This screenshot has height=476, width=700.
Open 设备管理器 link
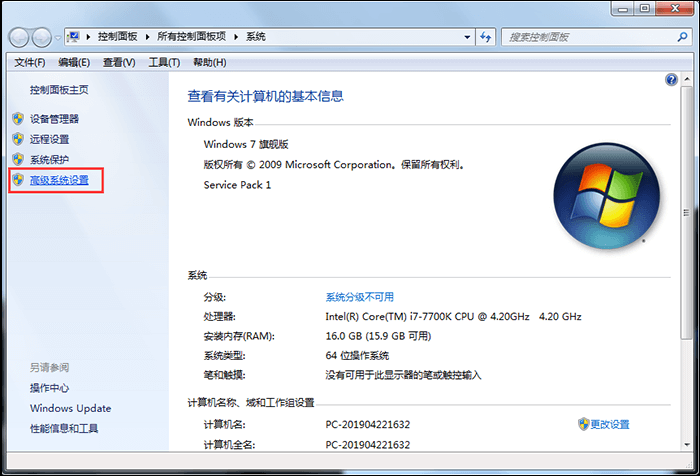point(54,119)
